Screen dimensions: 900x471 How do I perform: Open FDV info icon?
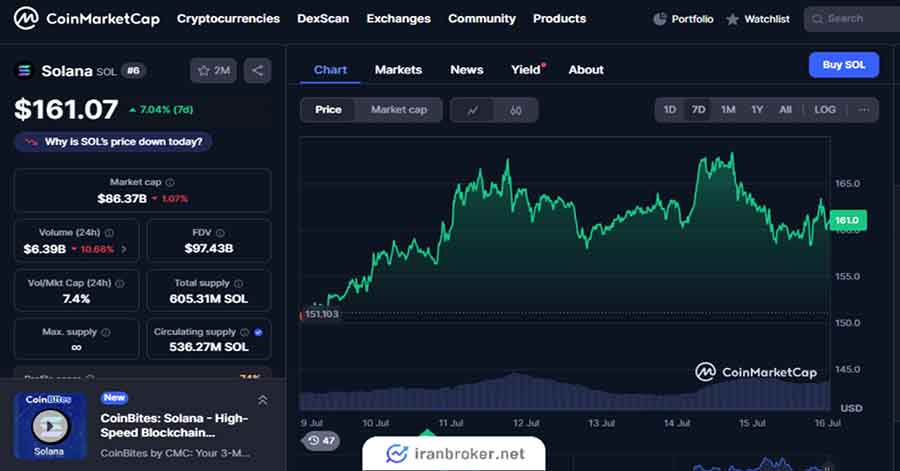tap(220, 233)
